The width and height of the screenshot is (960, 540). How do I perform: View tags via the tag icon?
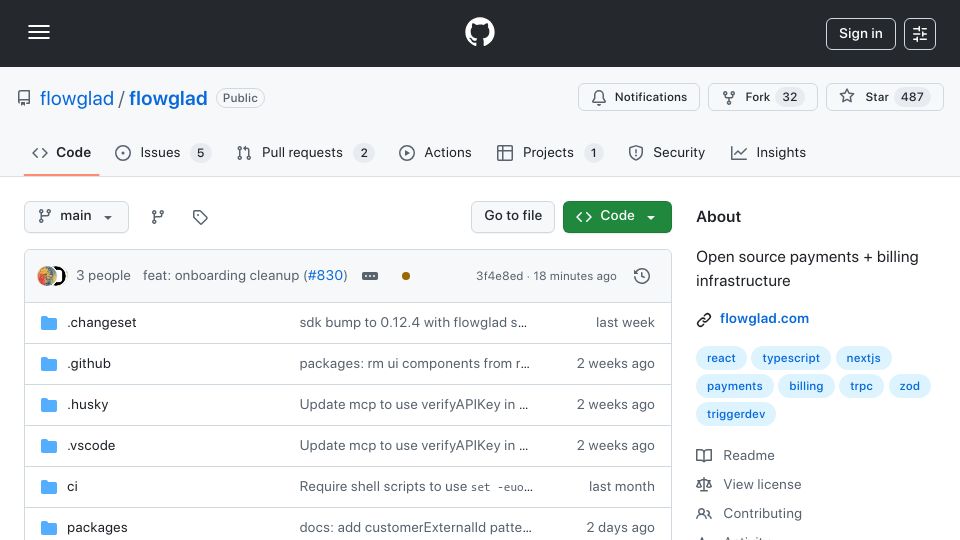point(200,217)
